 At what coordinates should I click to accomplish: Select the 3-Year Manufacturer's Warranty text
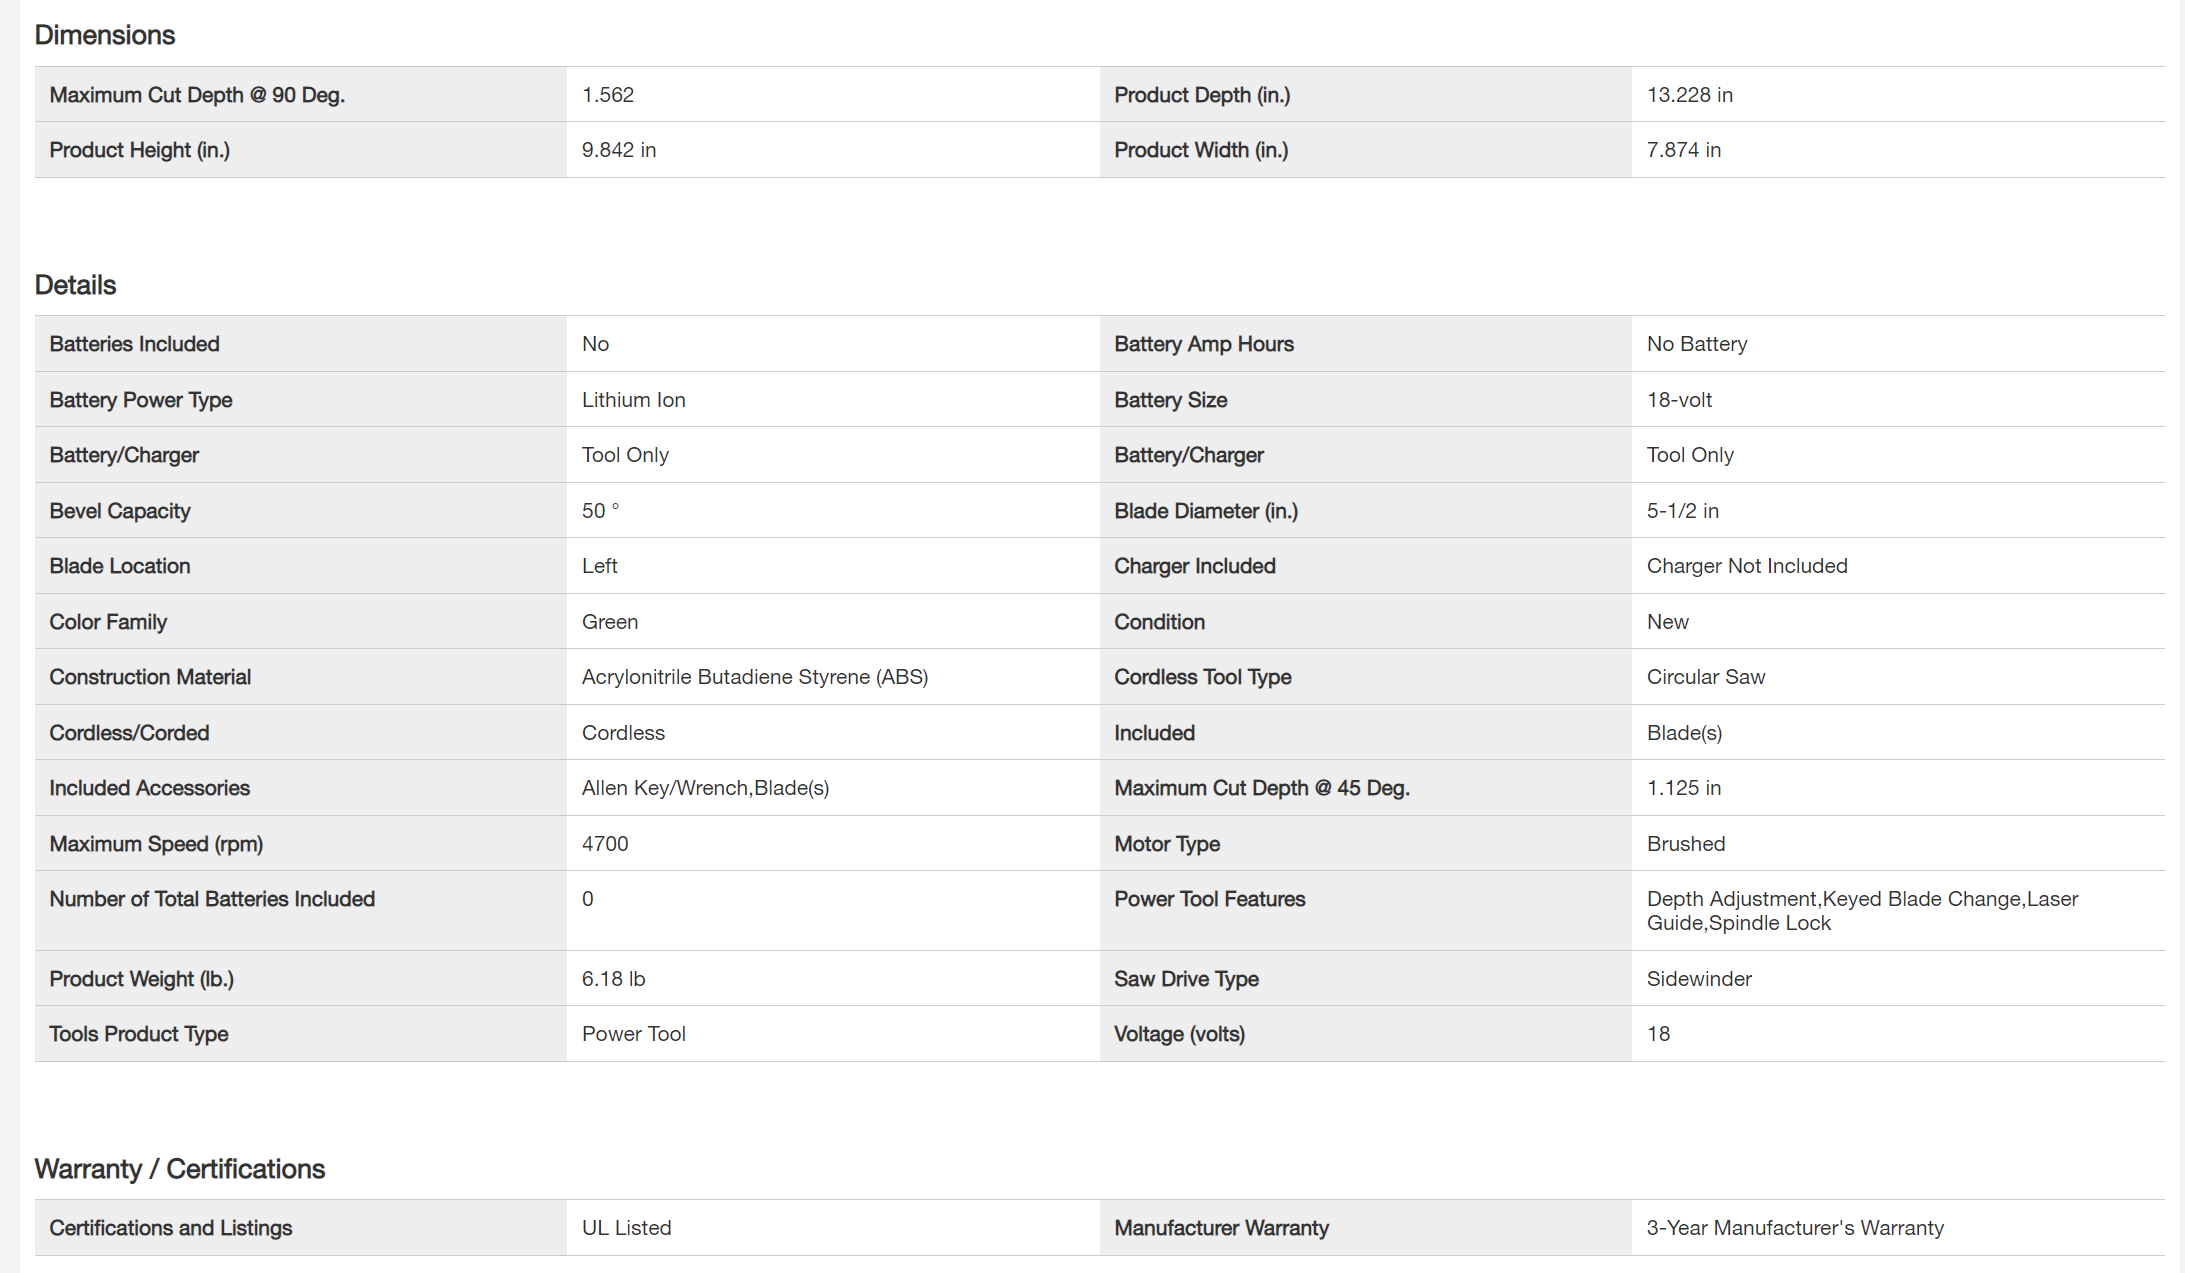[1795, 1228]
